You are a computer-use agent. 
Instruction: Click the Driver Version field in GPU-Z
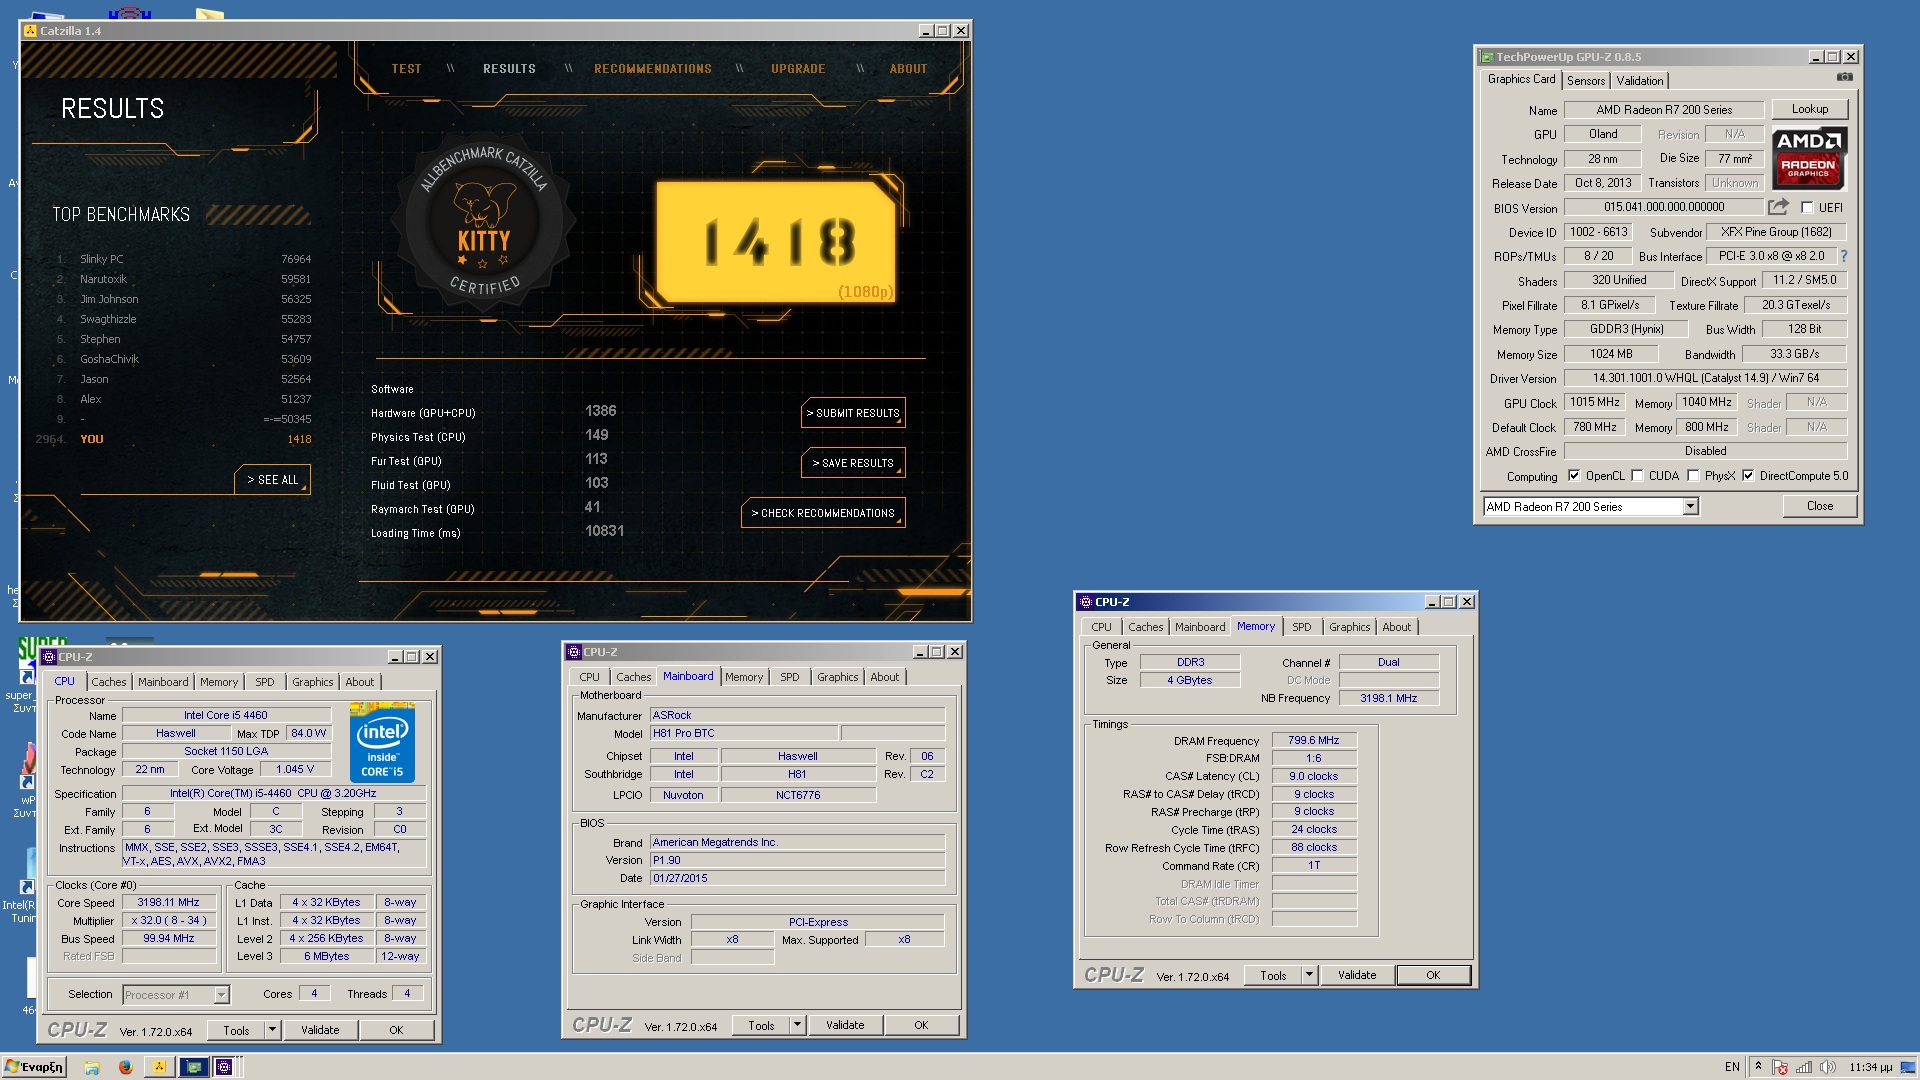[x=1706, y=378]
